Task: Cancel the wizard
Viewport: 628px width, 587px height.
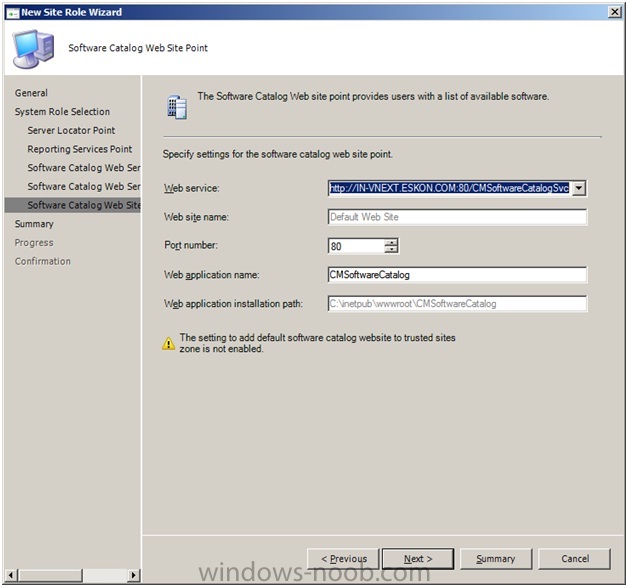Action: (574, 559)
